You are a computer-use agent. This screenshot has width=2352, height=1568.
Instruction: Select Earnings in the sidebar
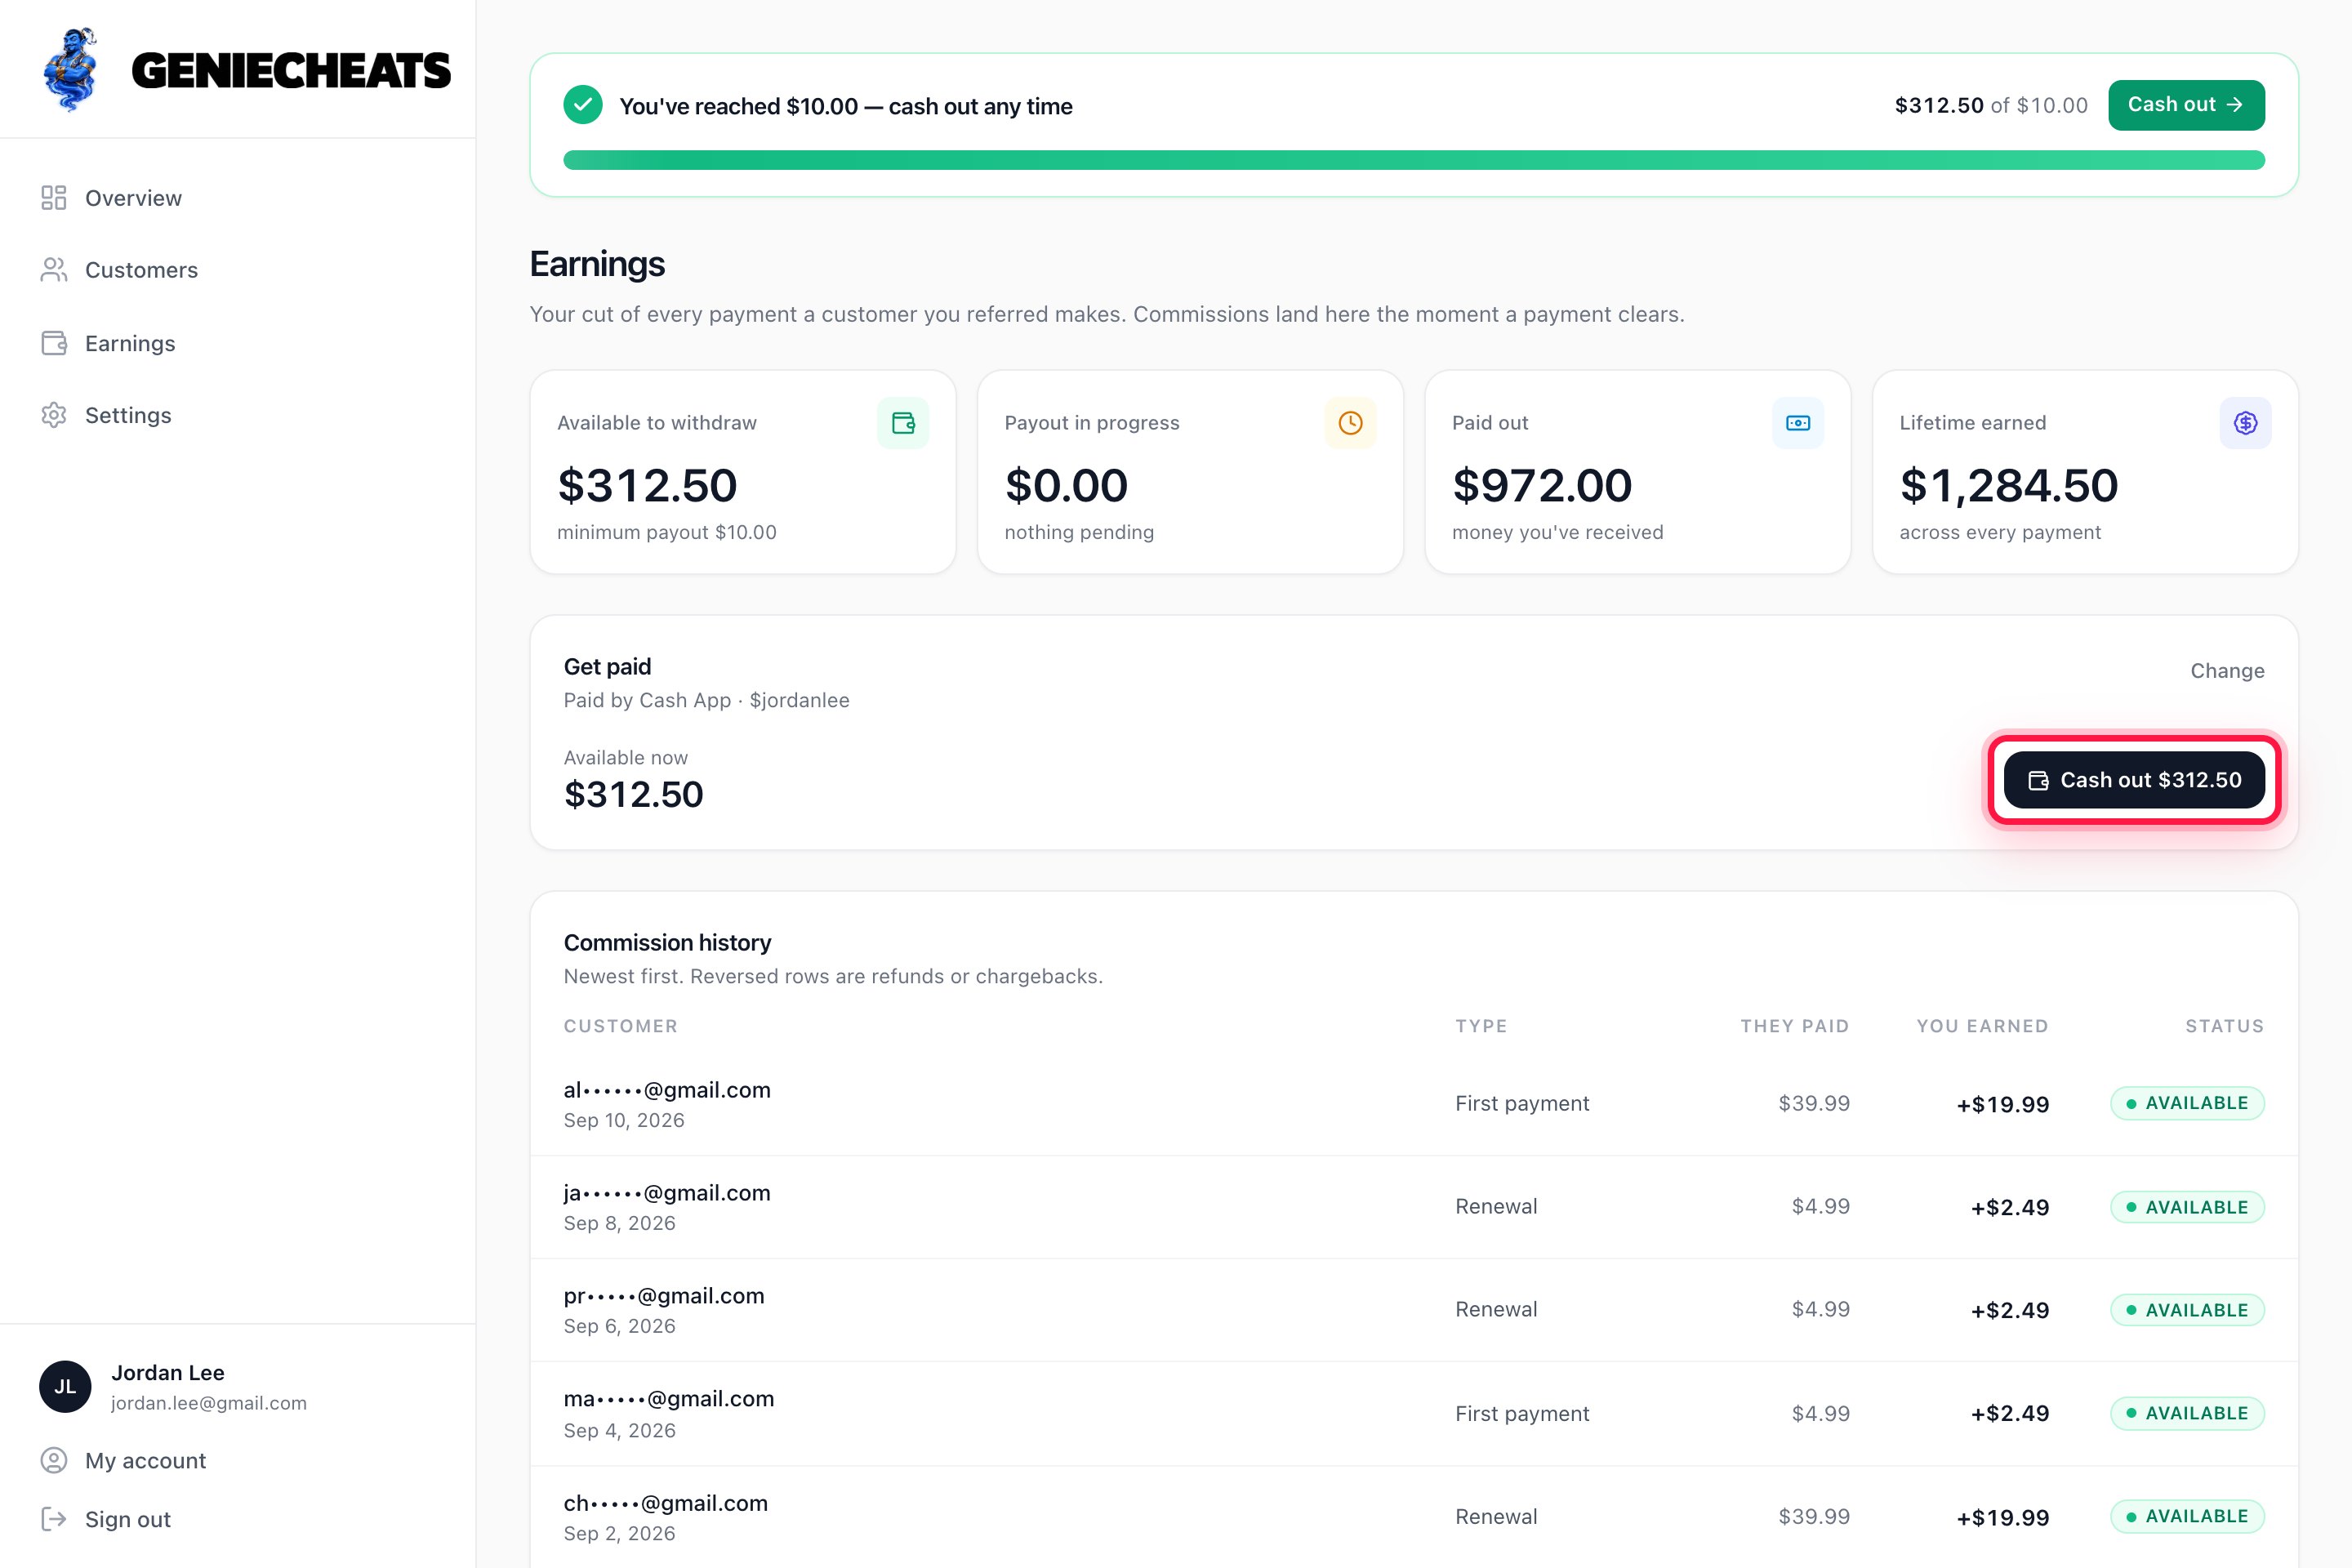[x=130, y=343]
